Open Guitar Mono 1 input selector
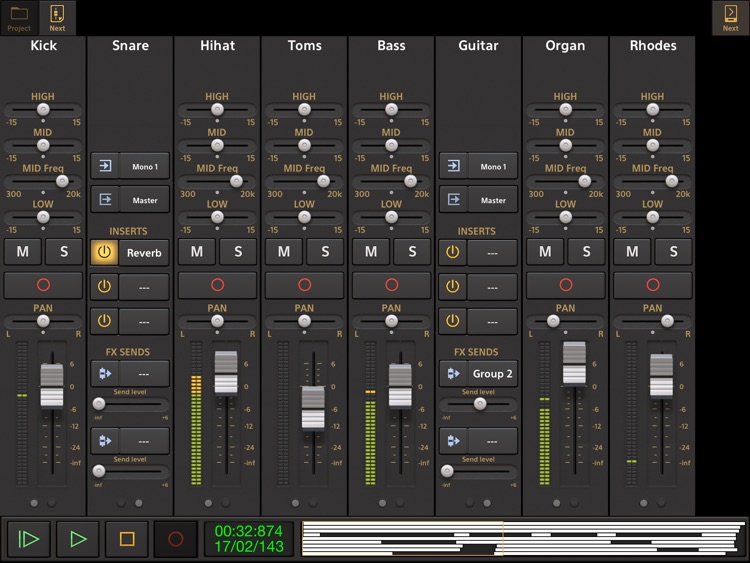Screen dimensions: 750x563 click(493, 166)
